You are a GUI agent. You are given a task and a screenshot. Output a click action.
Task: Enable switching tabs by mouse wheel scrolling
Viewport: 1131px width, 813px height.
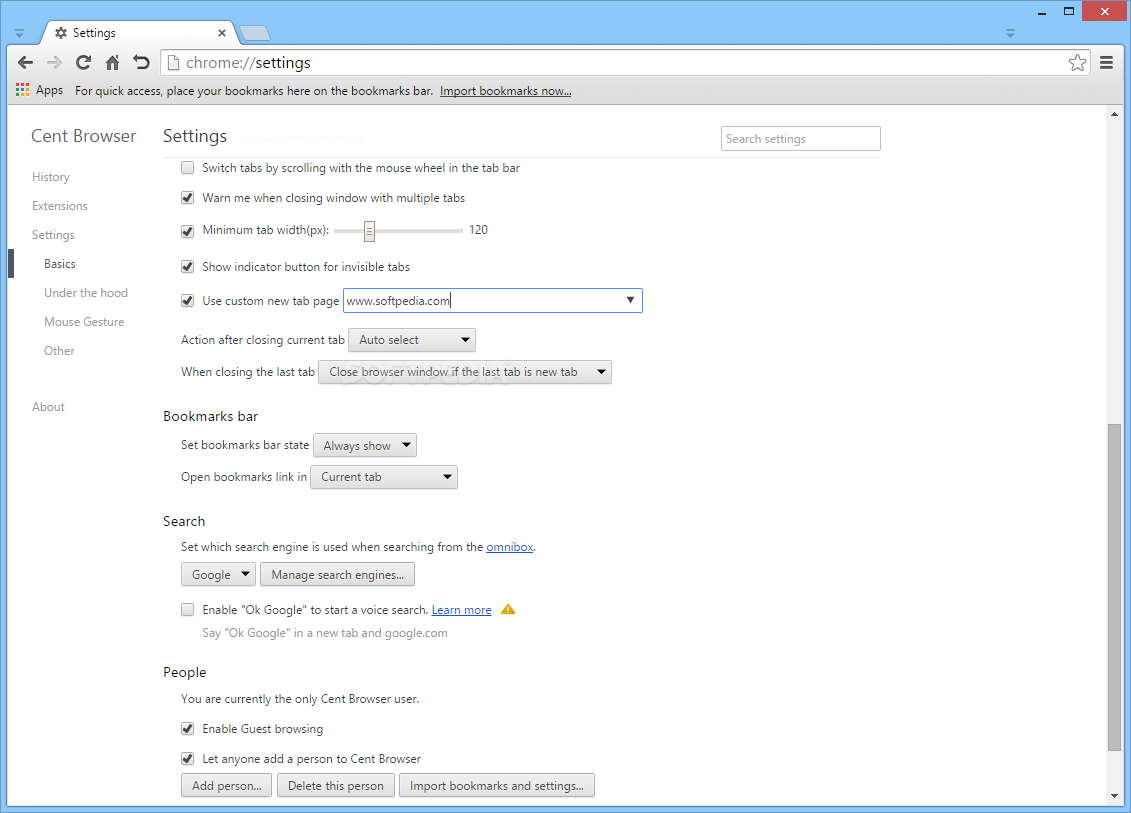point(188,167)
